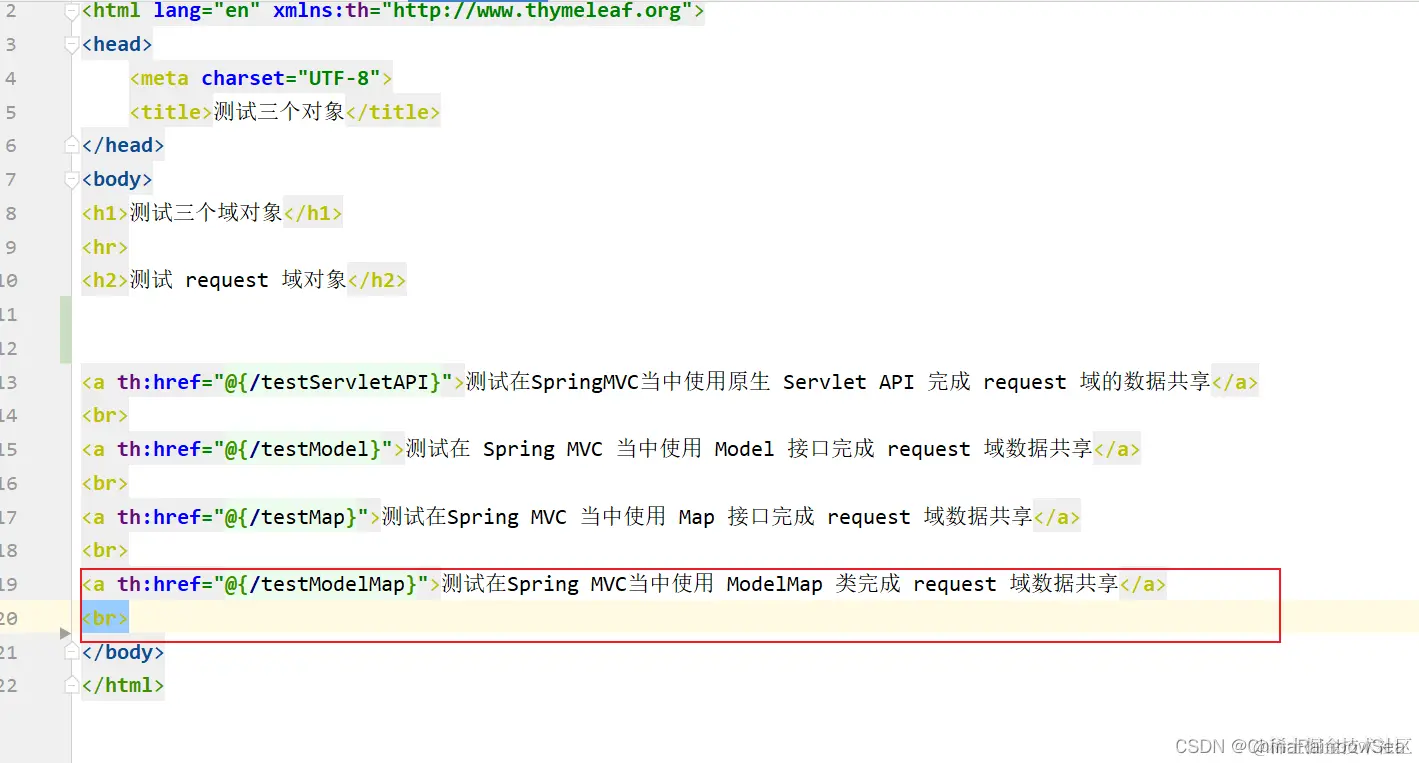Click the "@{/testServletAPI}" href value
Viewport: 1419px width, 763px height.
coord(334,382)
